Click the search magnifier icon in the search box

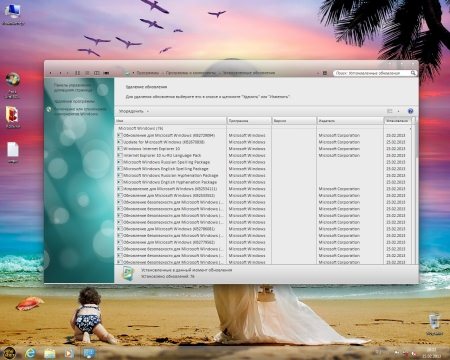pyautogui.click(x=413, y=73)
